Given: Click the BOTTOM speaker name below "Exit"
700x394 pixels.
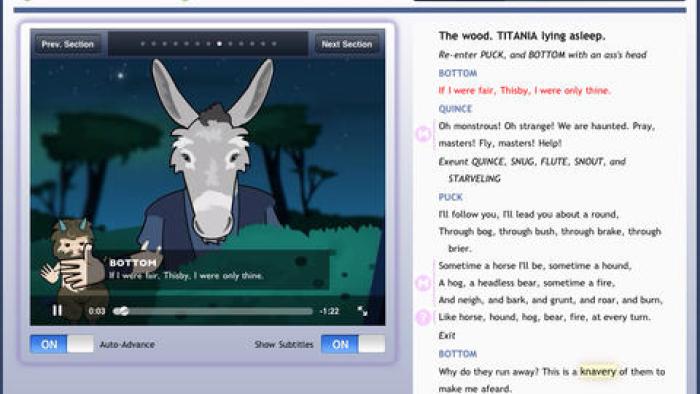Looking at the screenshot, I should [458, 354].
